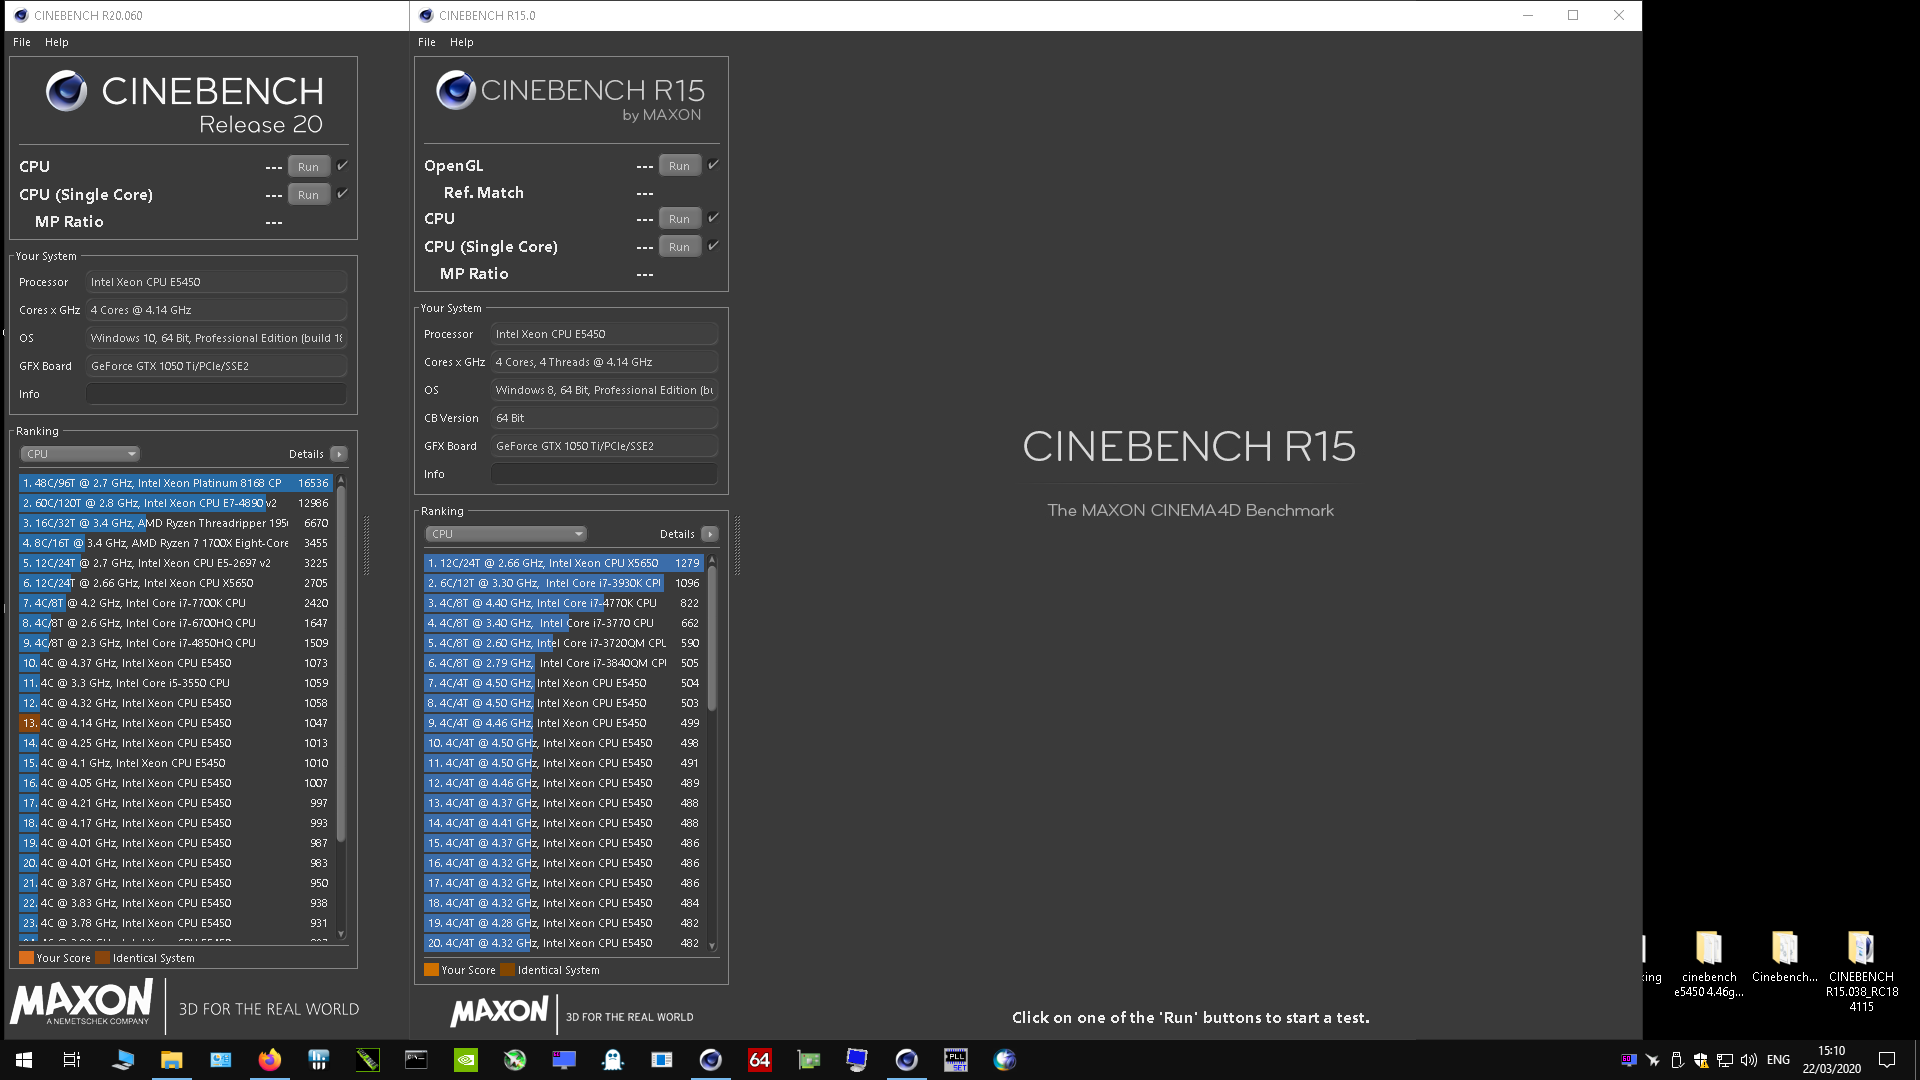
Task: Click the down arrow of R15 ranking scrollbar
Action: [712, 945]
